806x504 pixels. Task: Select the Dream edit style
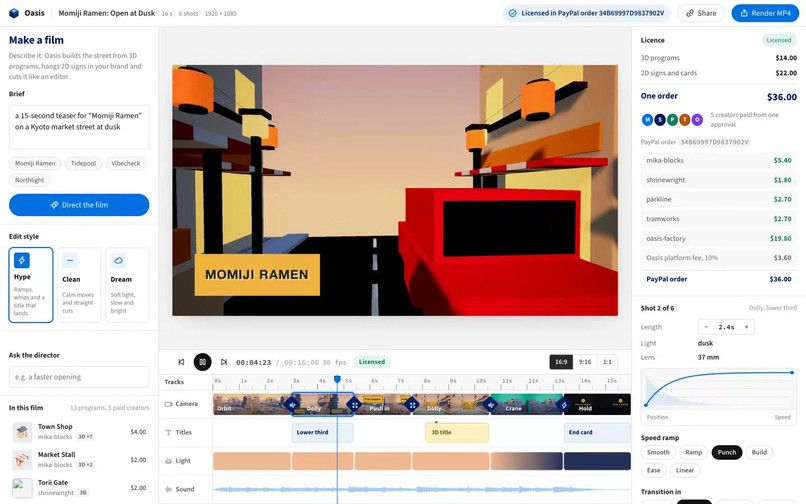point(127,285)
